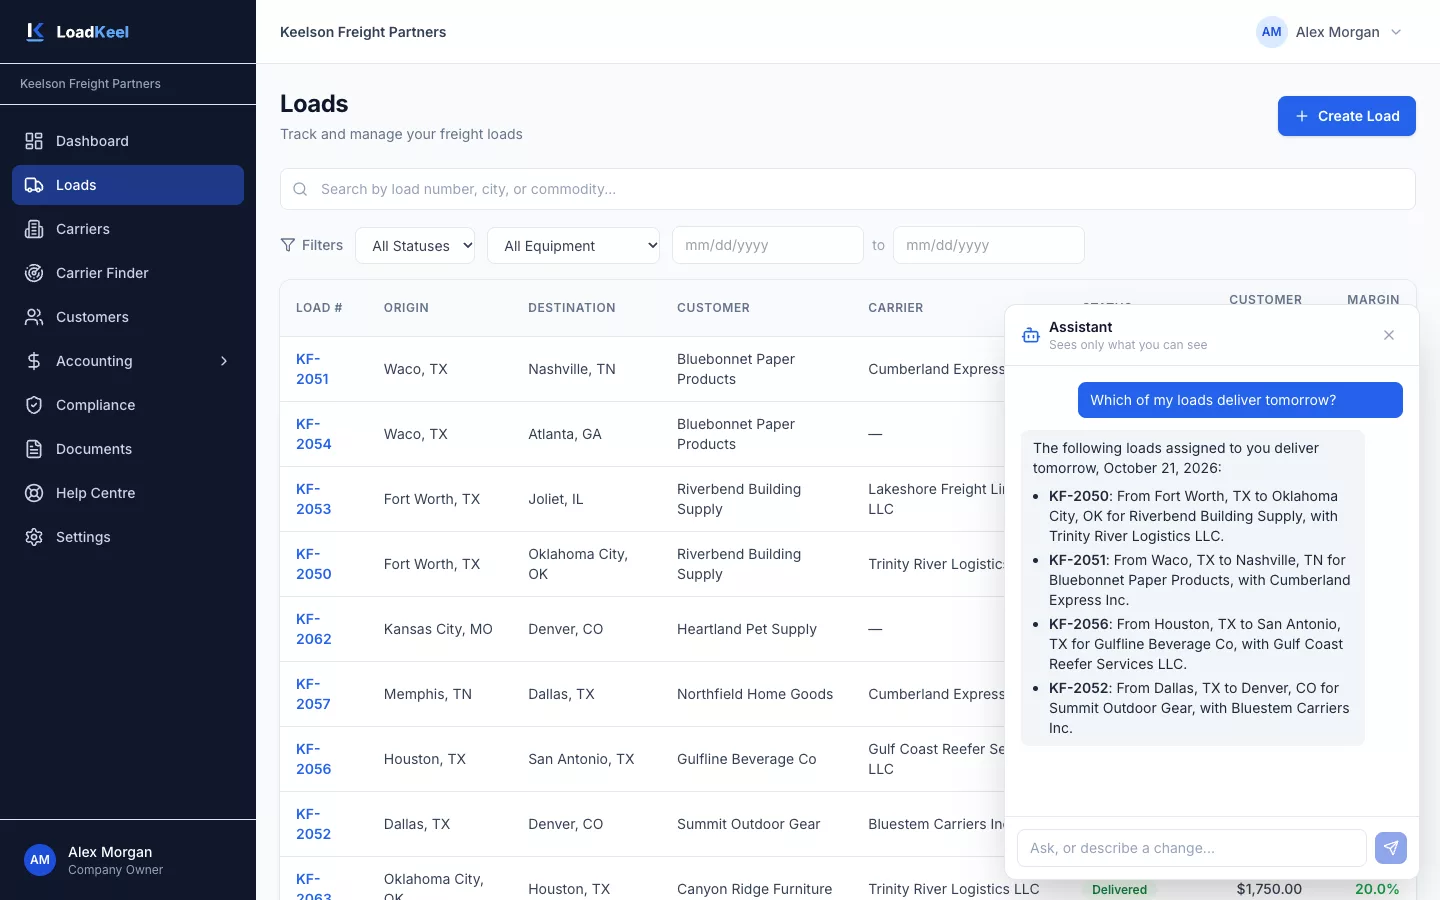This screenshot has height=900, width=1440.
Task: Open load KF-2057
Action: pos(313,694)
